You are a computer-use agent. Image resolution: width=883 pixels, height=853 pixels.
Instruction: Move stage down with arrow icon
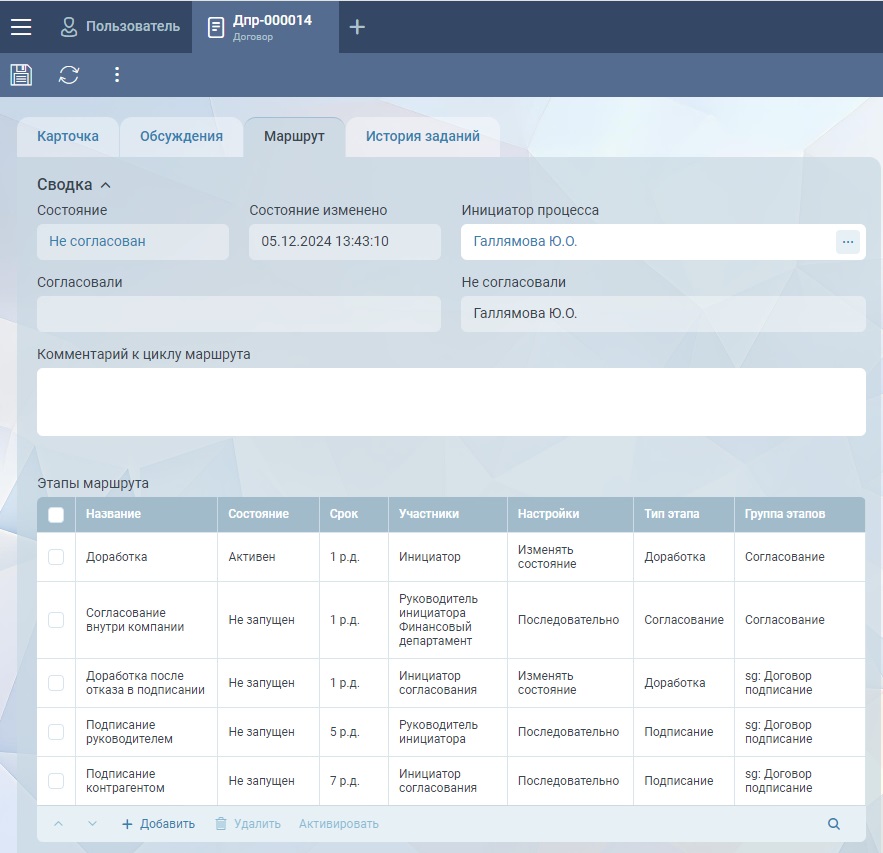(92, 824)
